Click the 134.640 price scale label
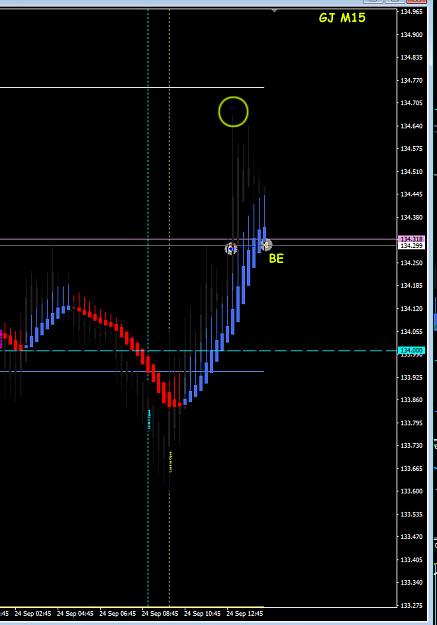 (411, 126)
